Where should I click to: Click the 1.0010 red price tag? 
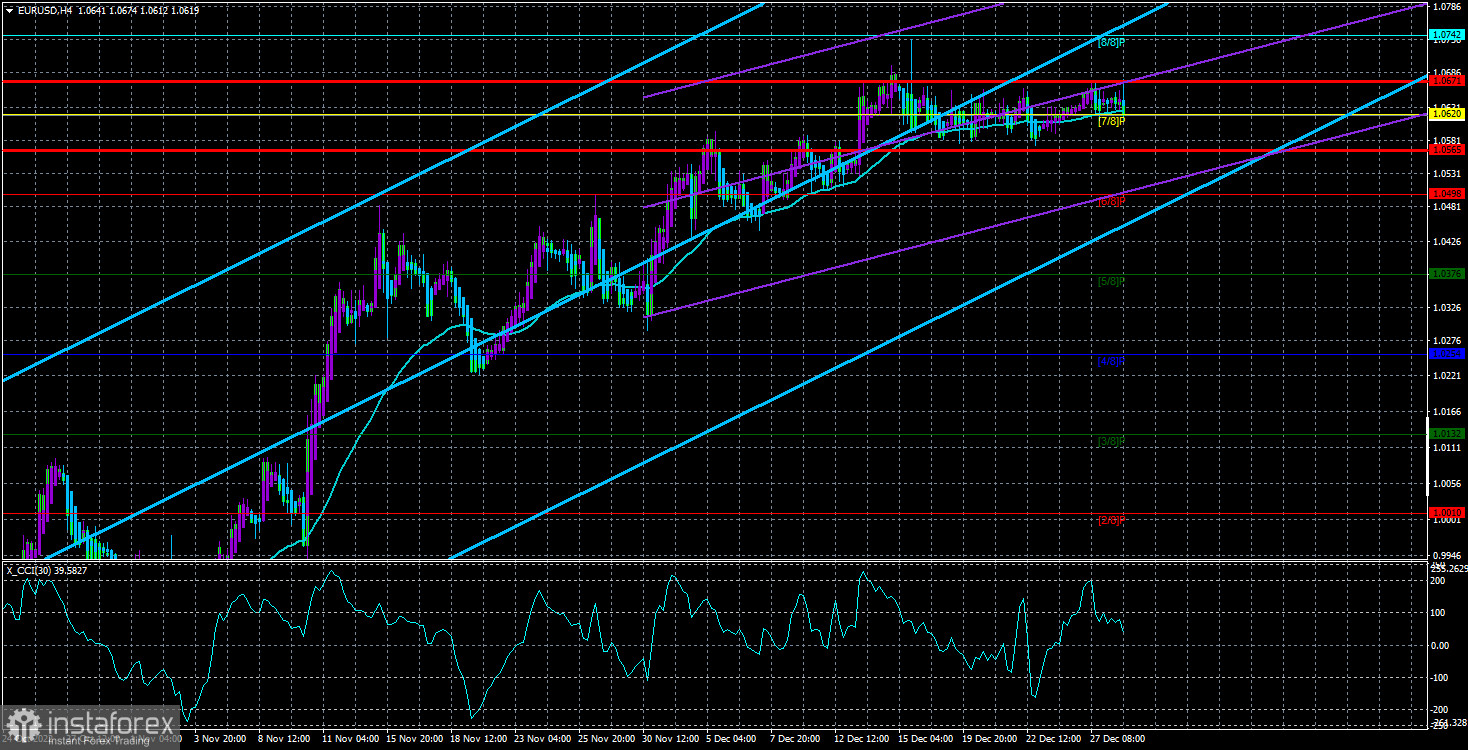[1447, 512]
